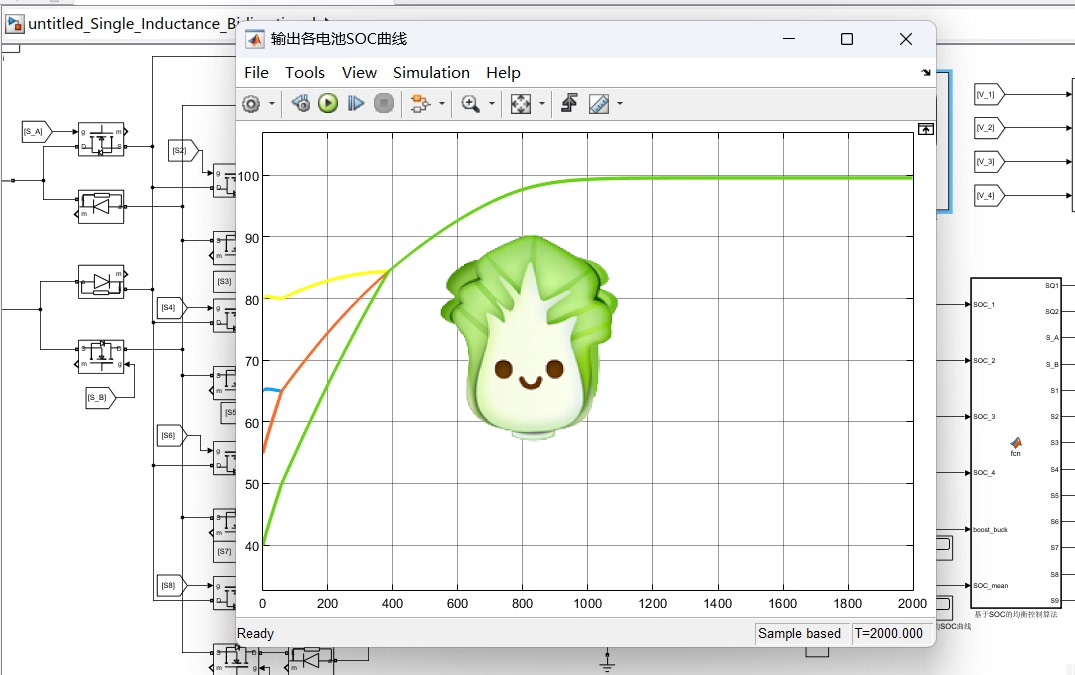Click the SOC_1 input port label

pos(984,304)
